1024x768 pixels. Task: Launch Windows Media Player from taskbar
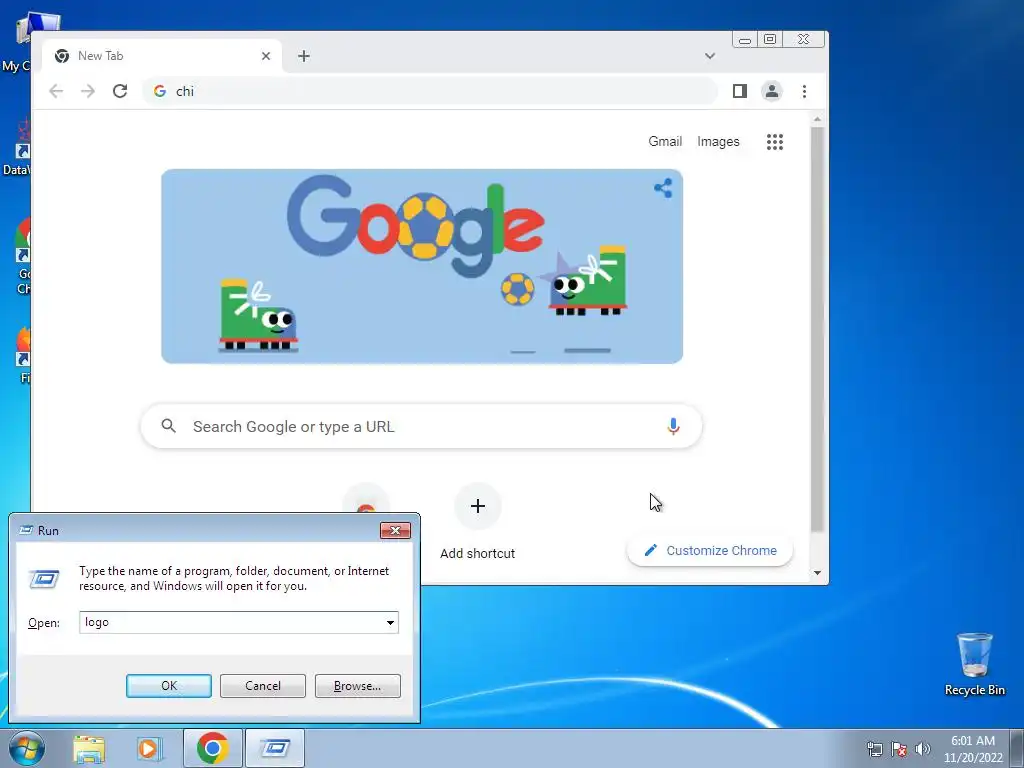[149, 748]
